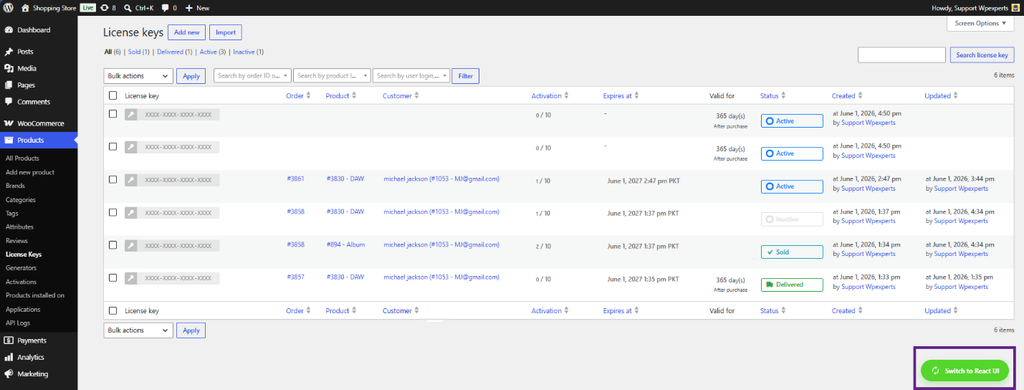The image size is (1024, 390).
Task: Click the bottom Apply button
Action: coord(191,330)
